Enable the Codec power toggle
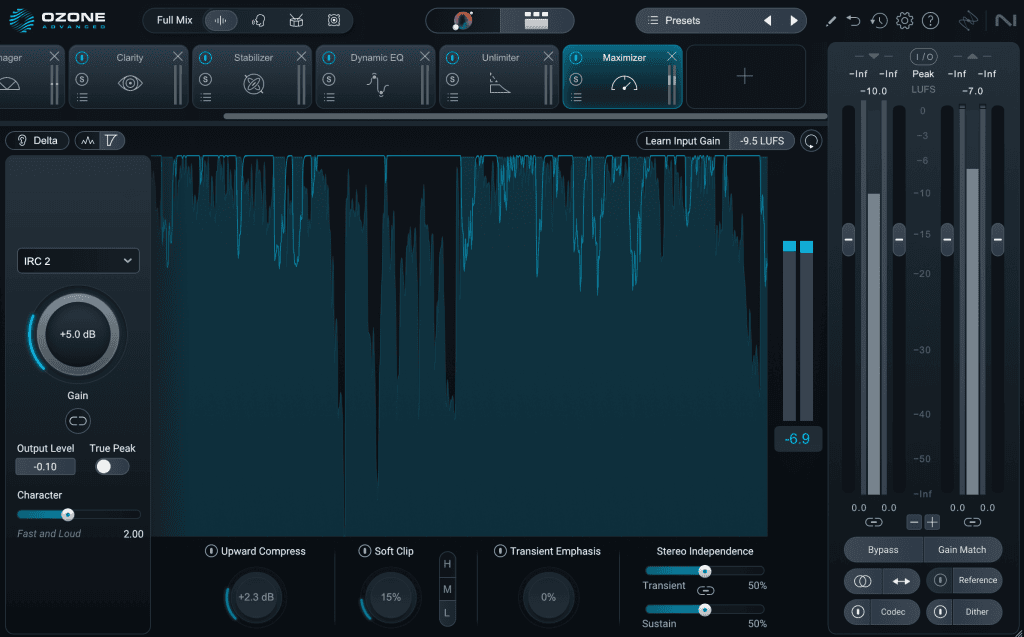1024x637 pixels. (x=858, y=612)
